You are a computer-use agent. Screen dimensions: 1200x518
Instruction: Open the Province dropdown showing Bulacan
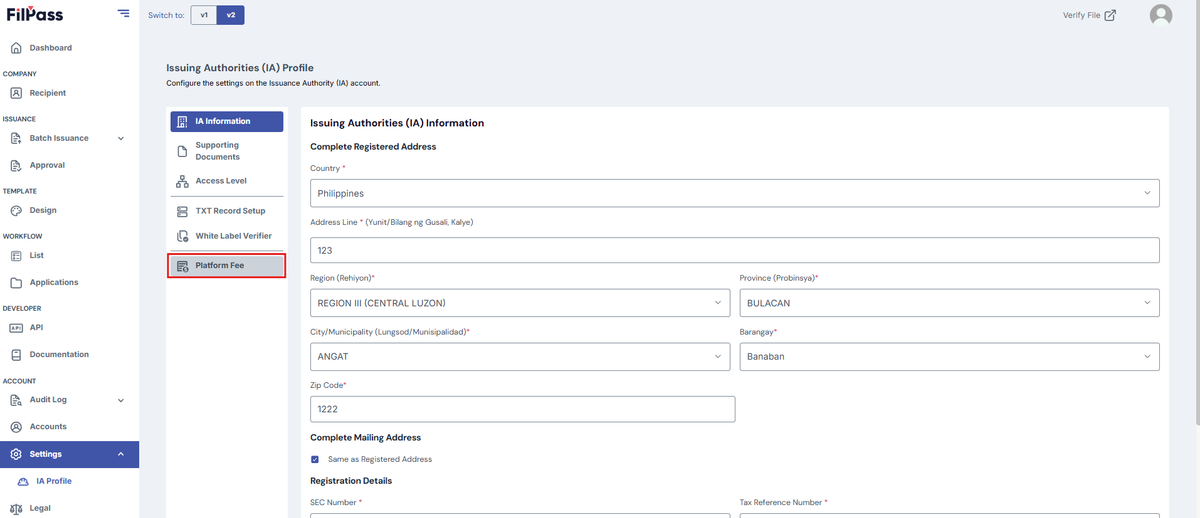pyautogui.click(x=950, y=302)
